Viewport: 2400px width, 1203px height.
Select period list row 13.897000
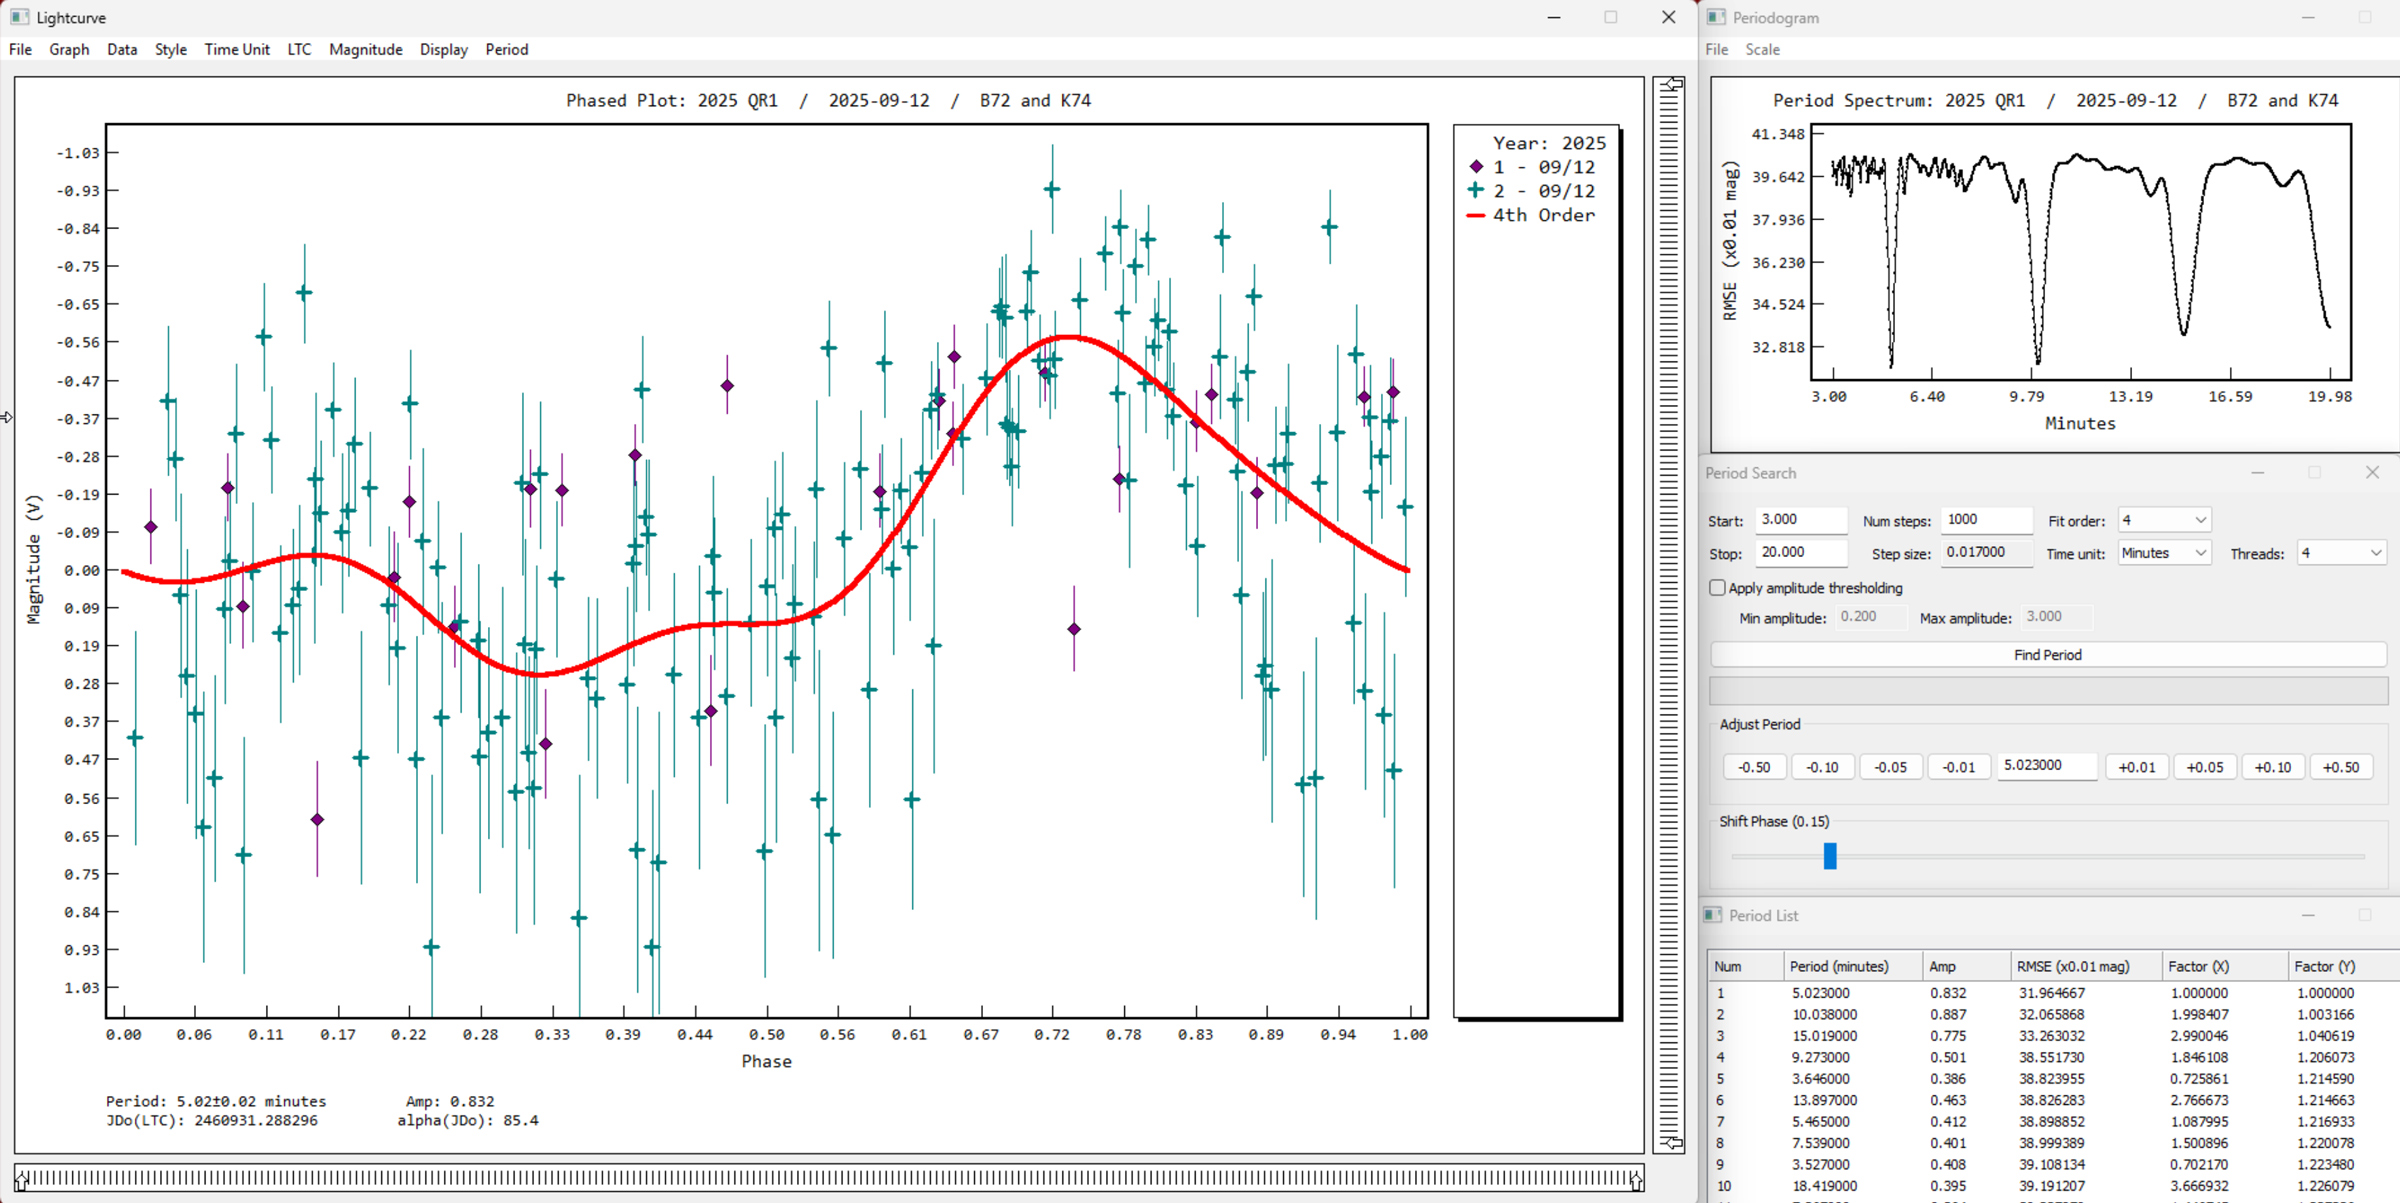pos(2053,1100)
